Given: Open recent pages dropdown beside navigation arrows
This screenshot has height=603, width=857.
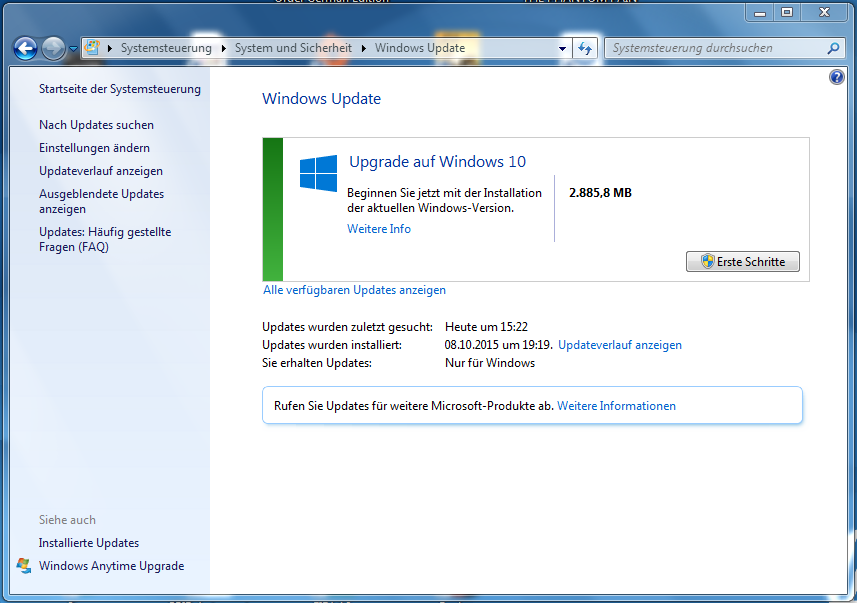Looking at the screenshot, I should [73, 49].
